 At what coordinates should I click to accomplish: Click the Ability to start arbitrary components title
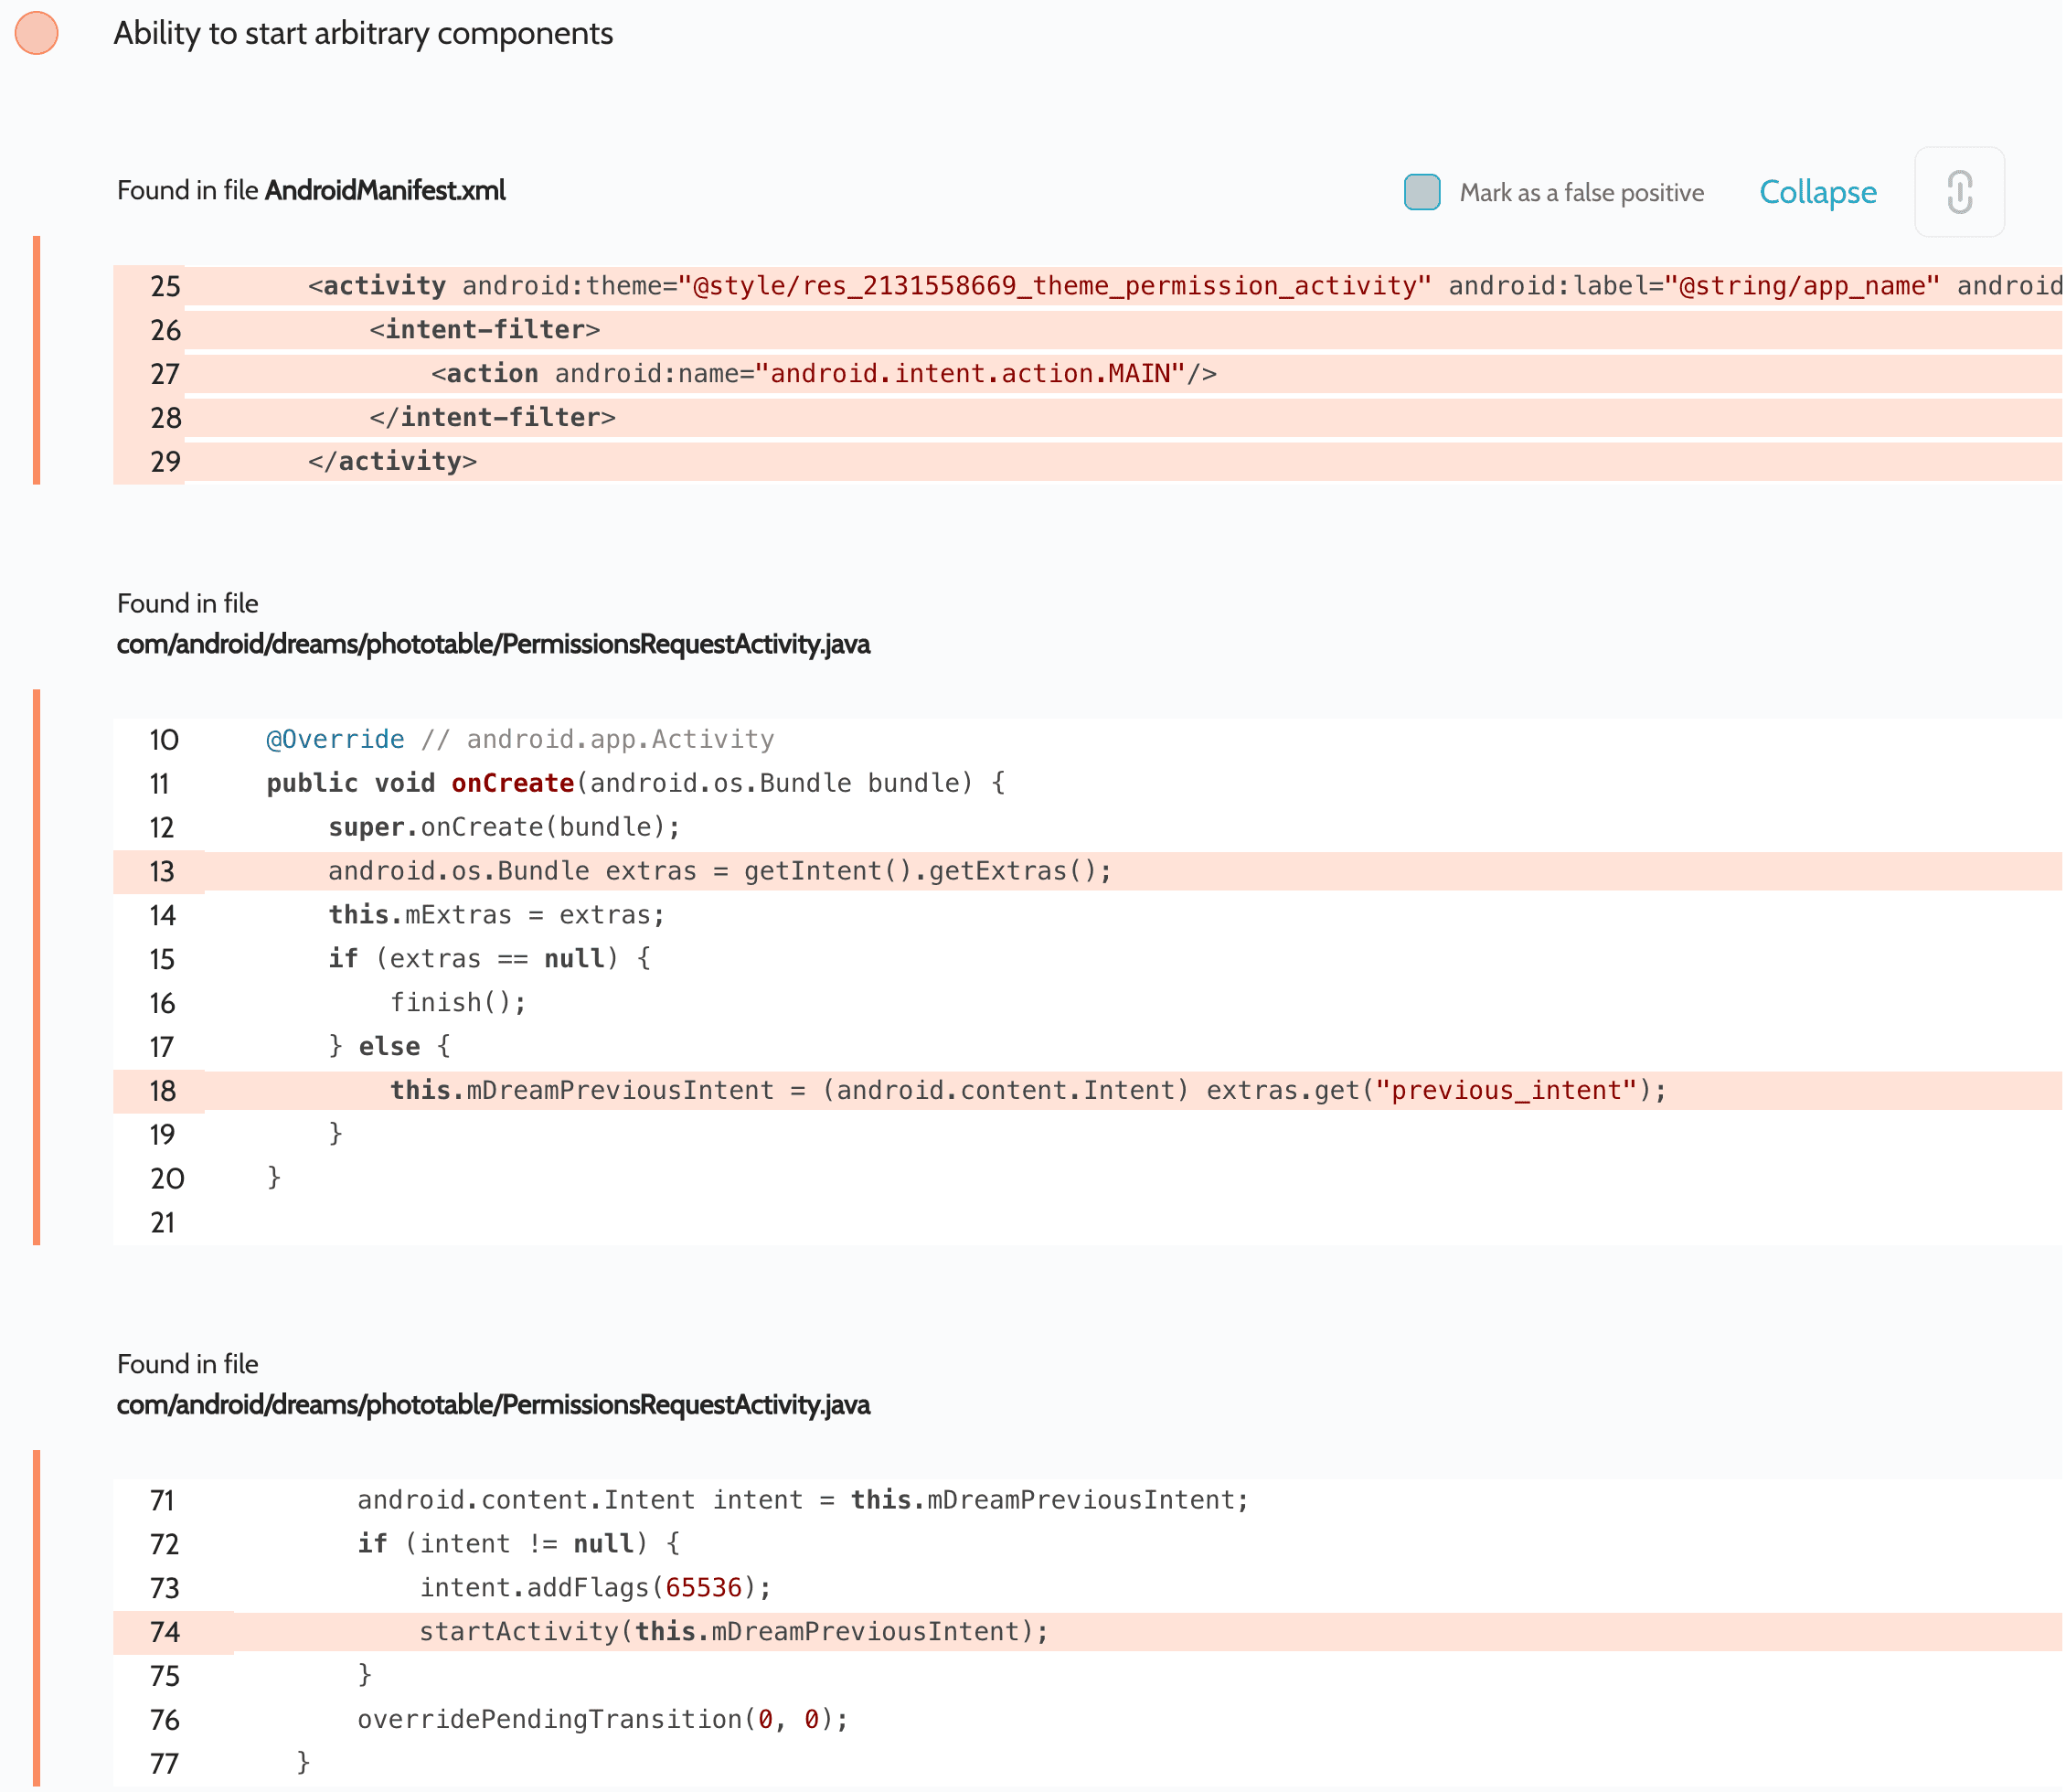(363, 33)
